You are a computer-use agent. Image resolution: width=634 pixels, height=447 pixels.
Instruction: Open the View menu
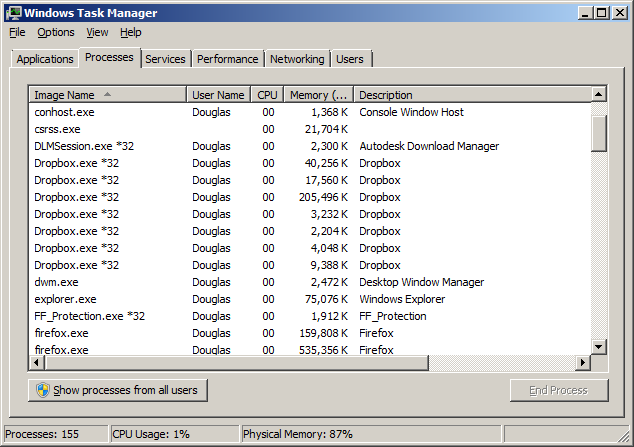(97, 32)
